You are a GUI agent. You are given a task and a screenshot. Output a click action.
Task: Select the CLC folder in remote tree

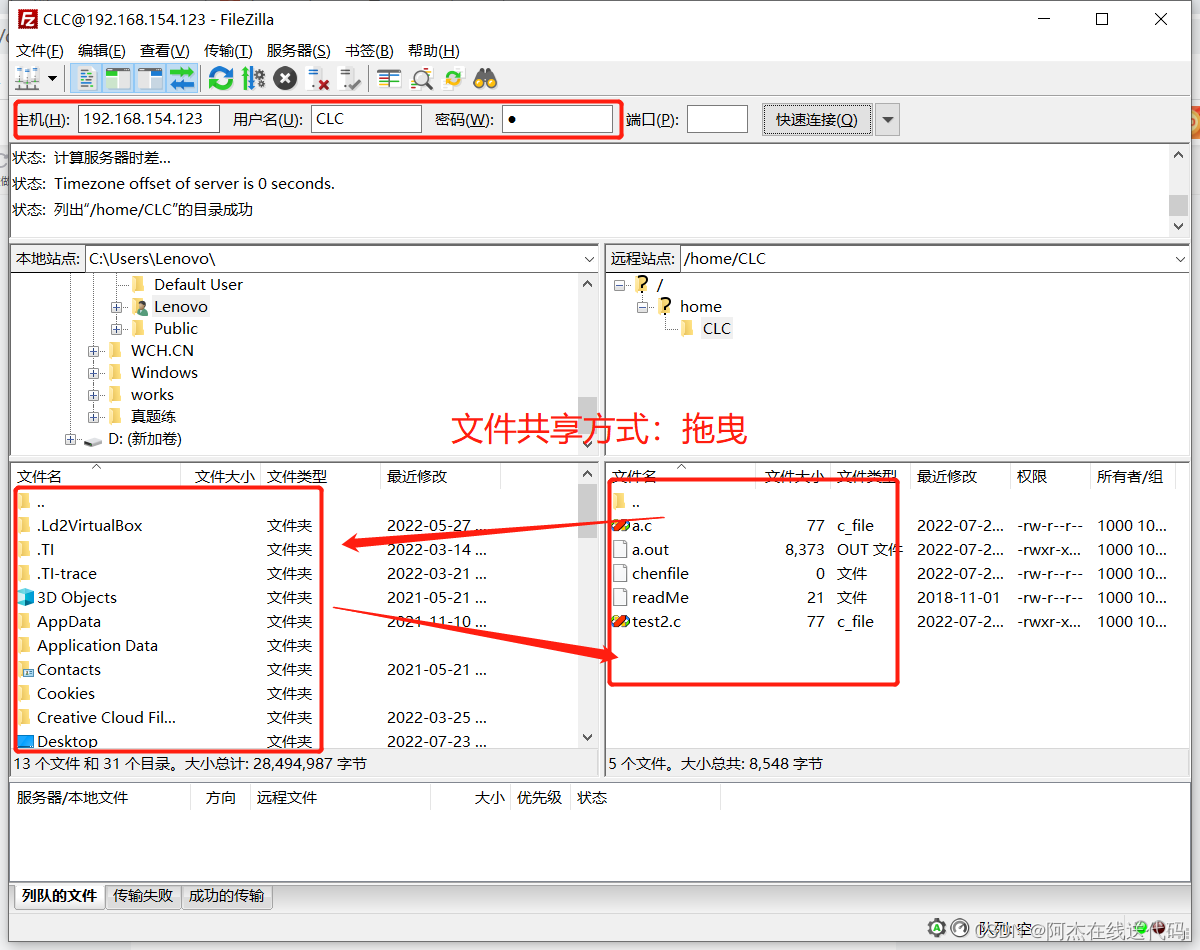coord(716,329)
